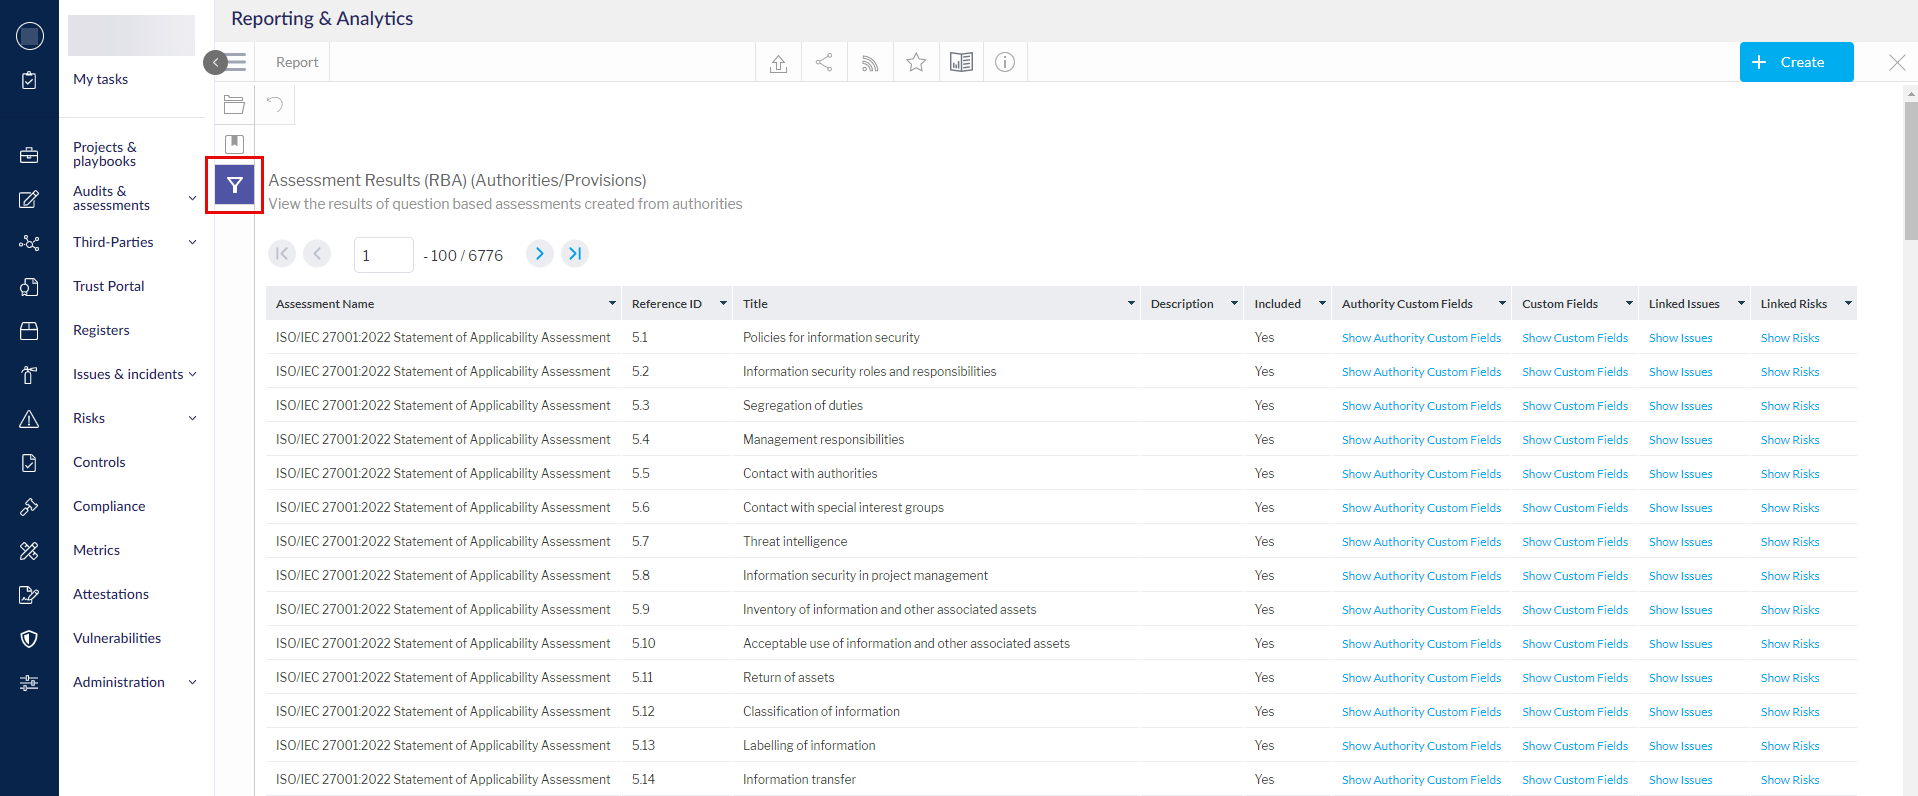This screenshot has width=1918, height=796.
Task: Open the filter panel funnel icon
Action: (235, 185)
